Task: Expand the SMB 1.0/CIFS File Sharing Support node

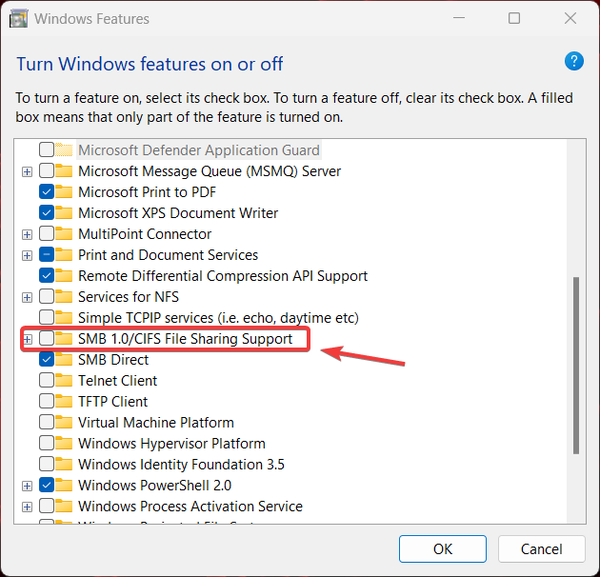Action: click(x=27, y=339)
